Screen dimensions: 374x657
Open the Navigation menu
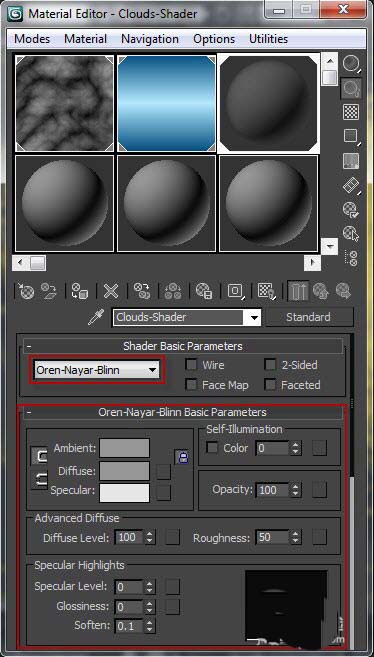(x=150, y=39)
